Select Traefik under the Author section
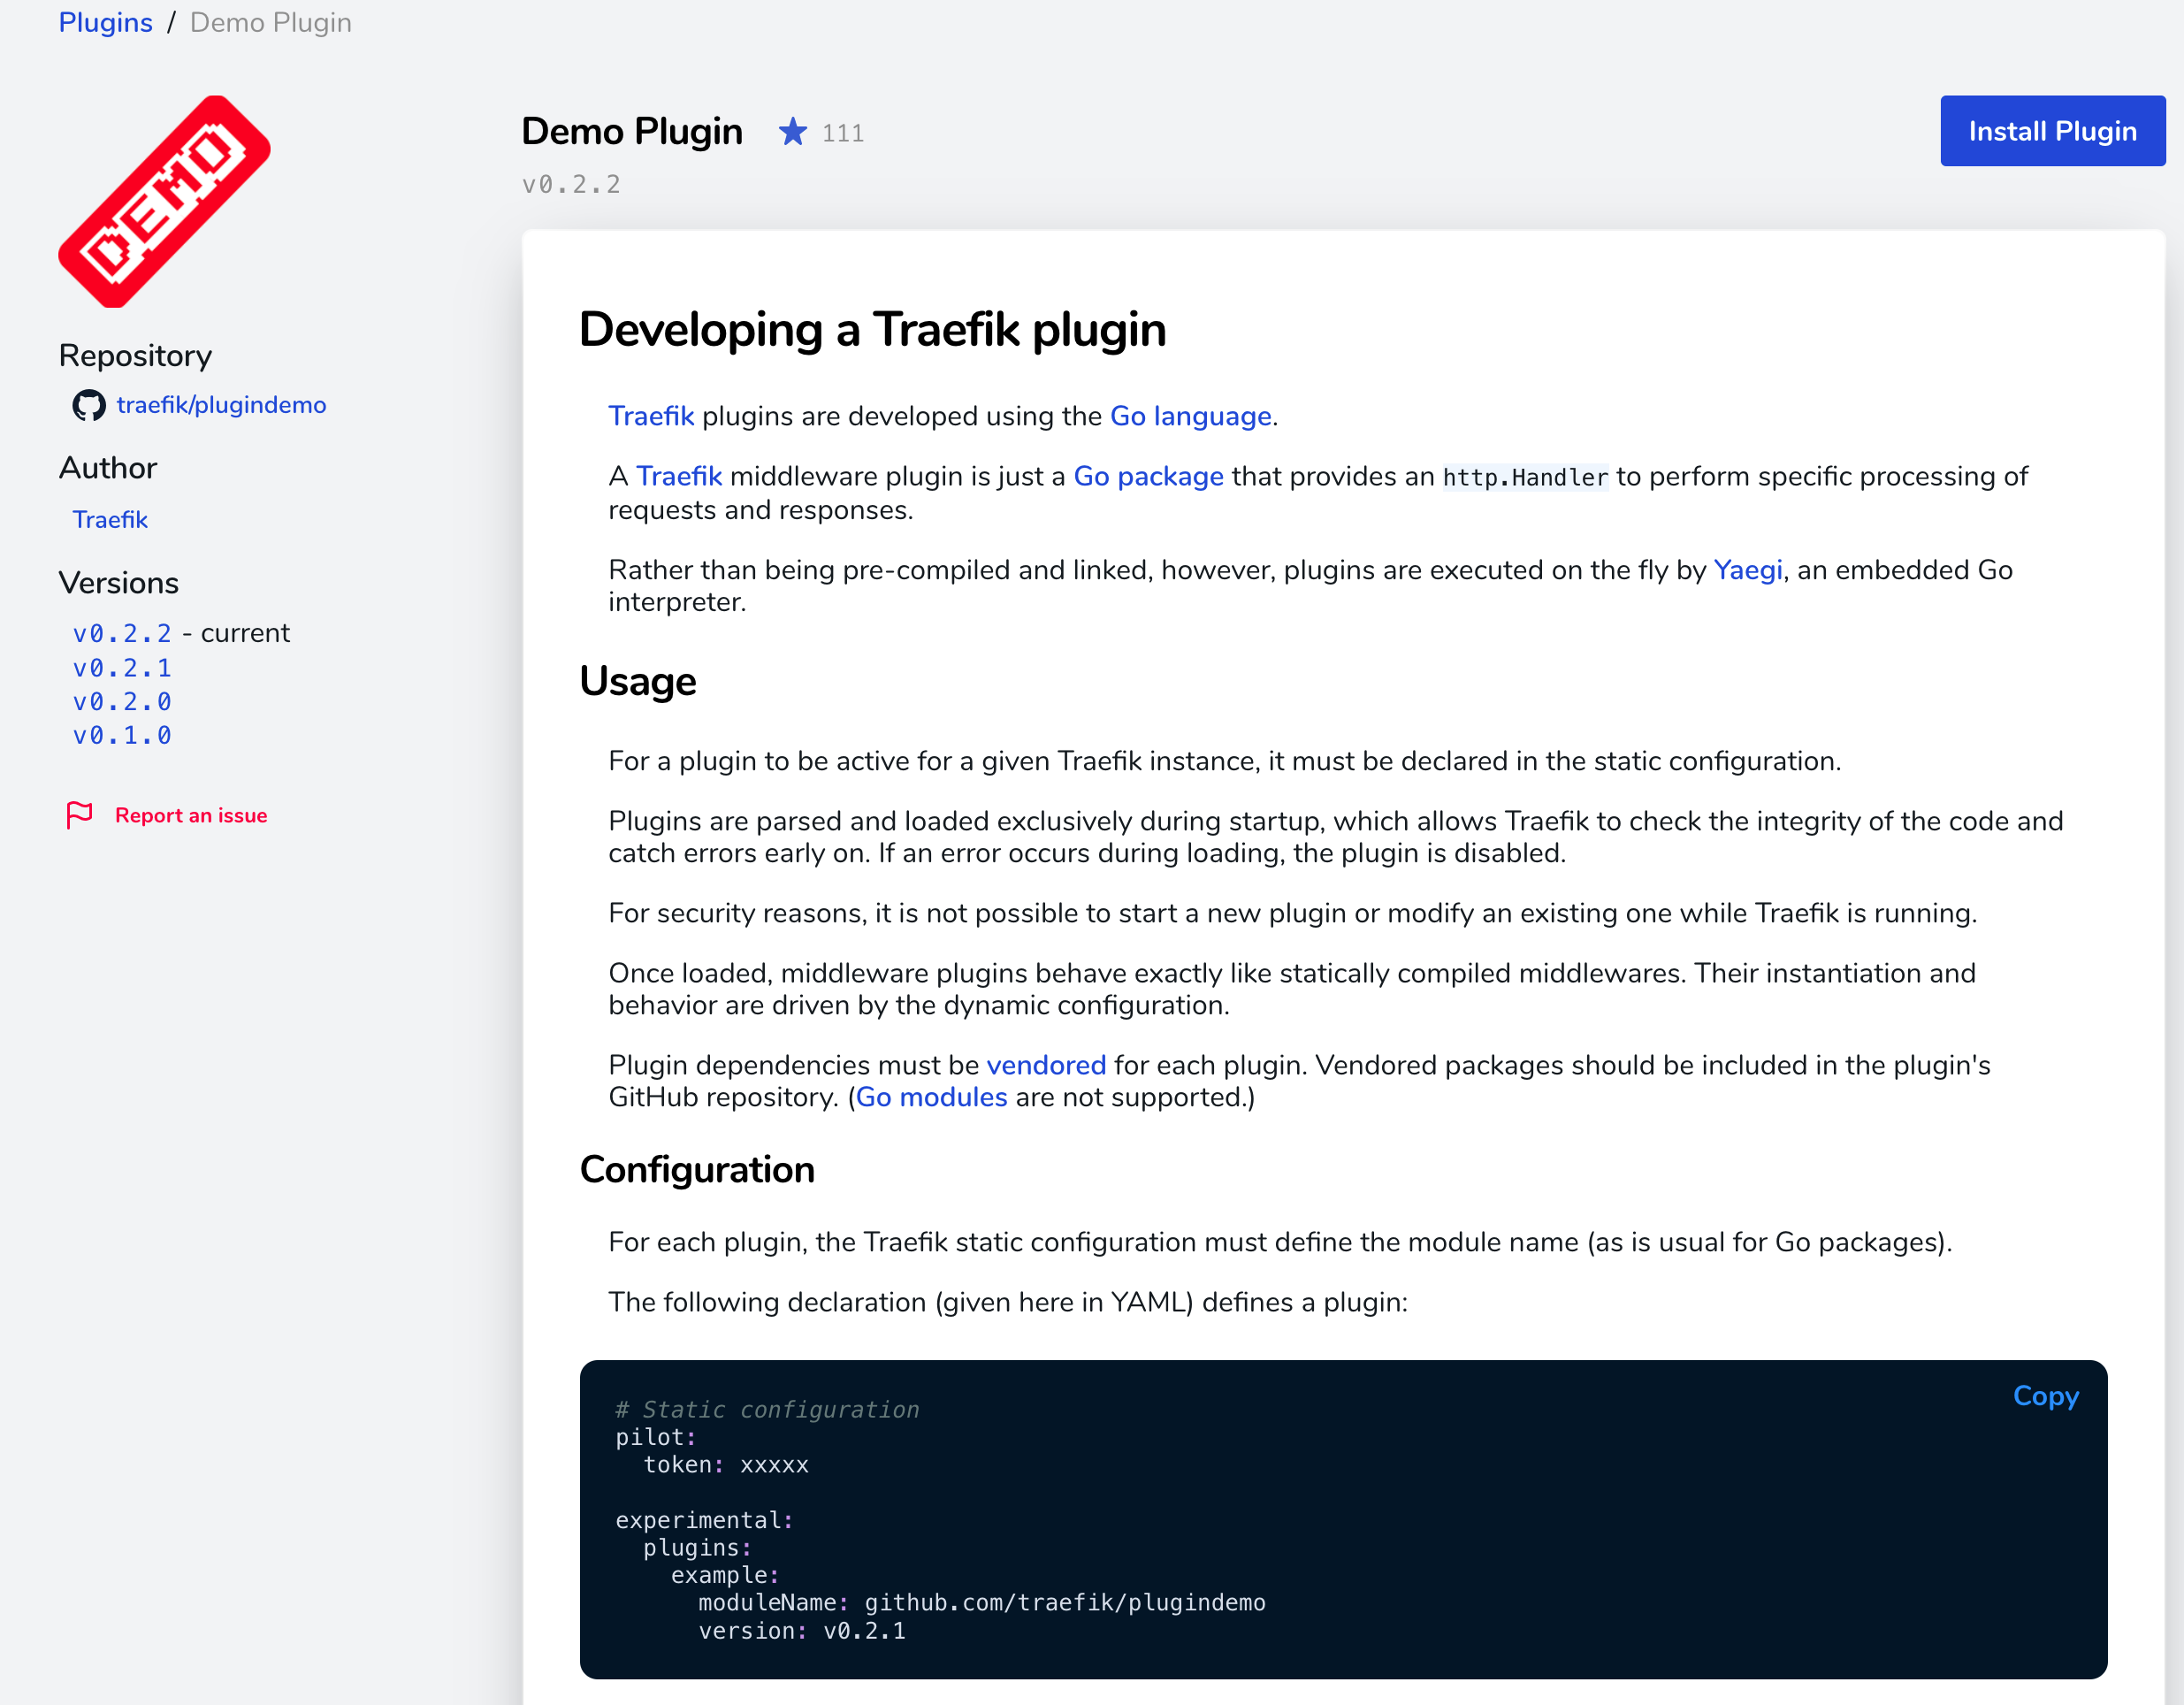 (x=110, y=519)
